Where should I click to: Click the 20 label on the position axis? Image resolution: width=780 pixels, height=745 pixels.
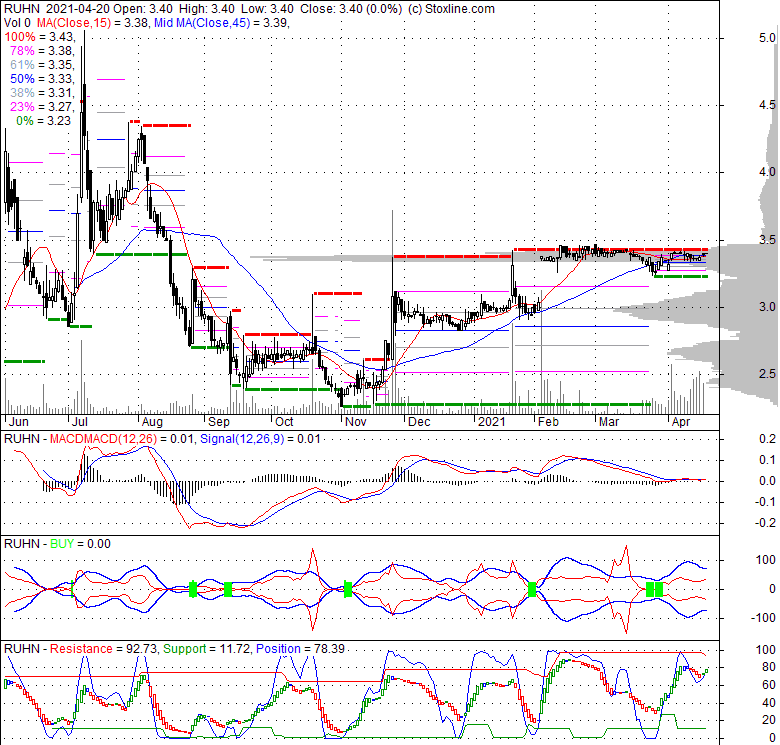(769, 720)
